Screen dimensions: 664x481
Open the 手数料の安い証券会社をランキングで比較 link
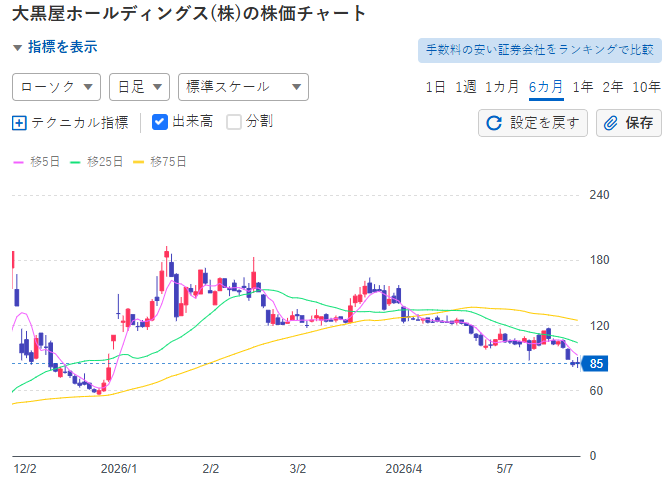[x=540, y=50]
